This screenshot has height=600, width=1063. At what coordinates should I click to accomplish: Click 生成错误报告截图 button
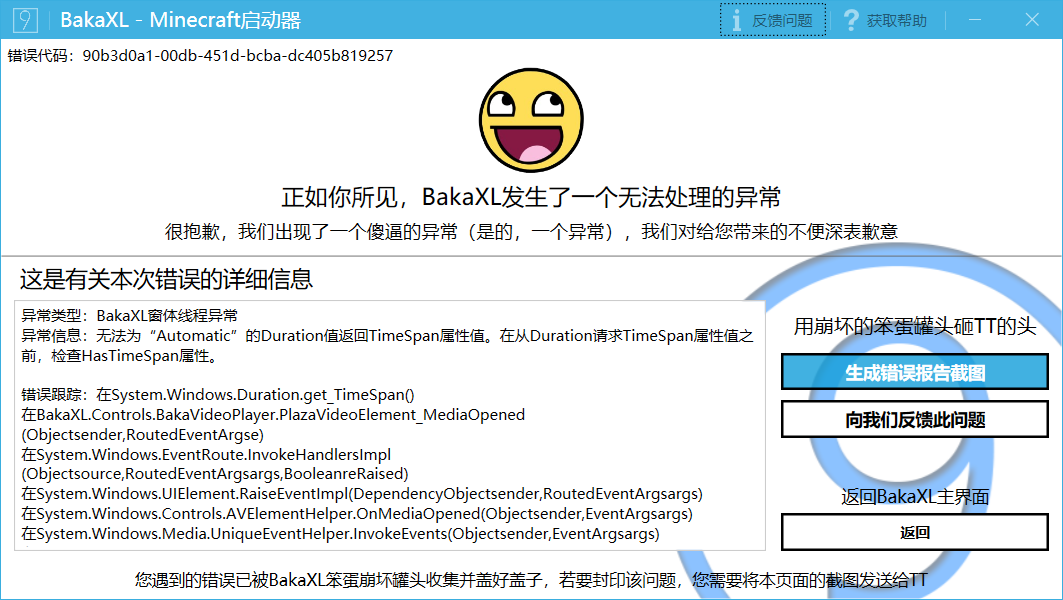click(915, 372)
